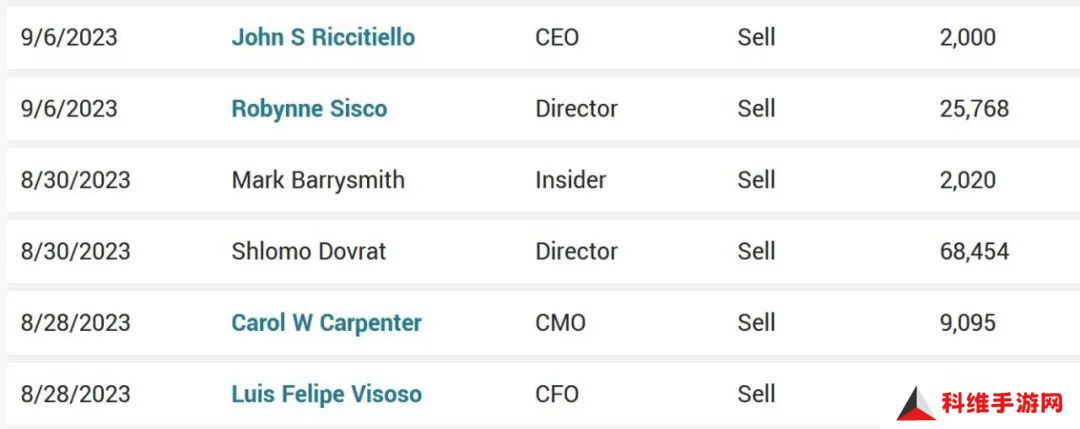1080x429 pixels.
Task: Open Robynne Sisco insider link
Action: (x=309, y=109)
